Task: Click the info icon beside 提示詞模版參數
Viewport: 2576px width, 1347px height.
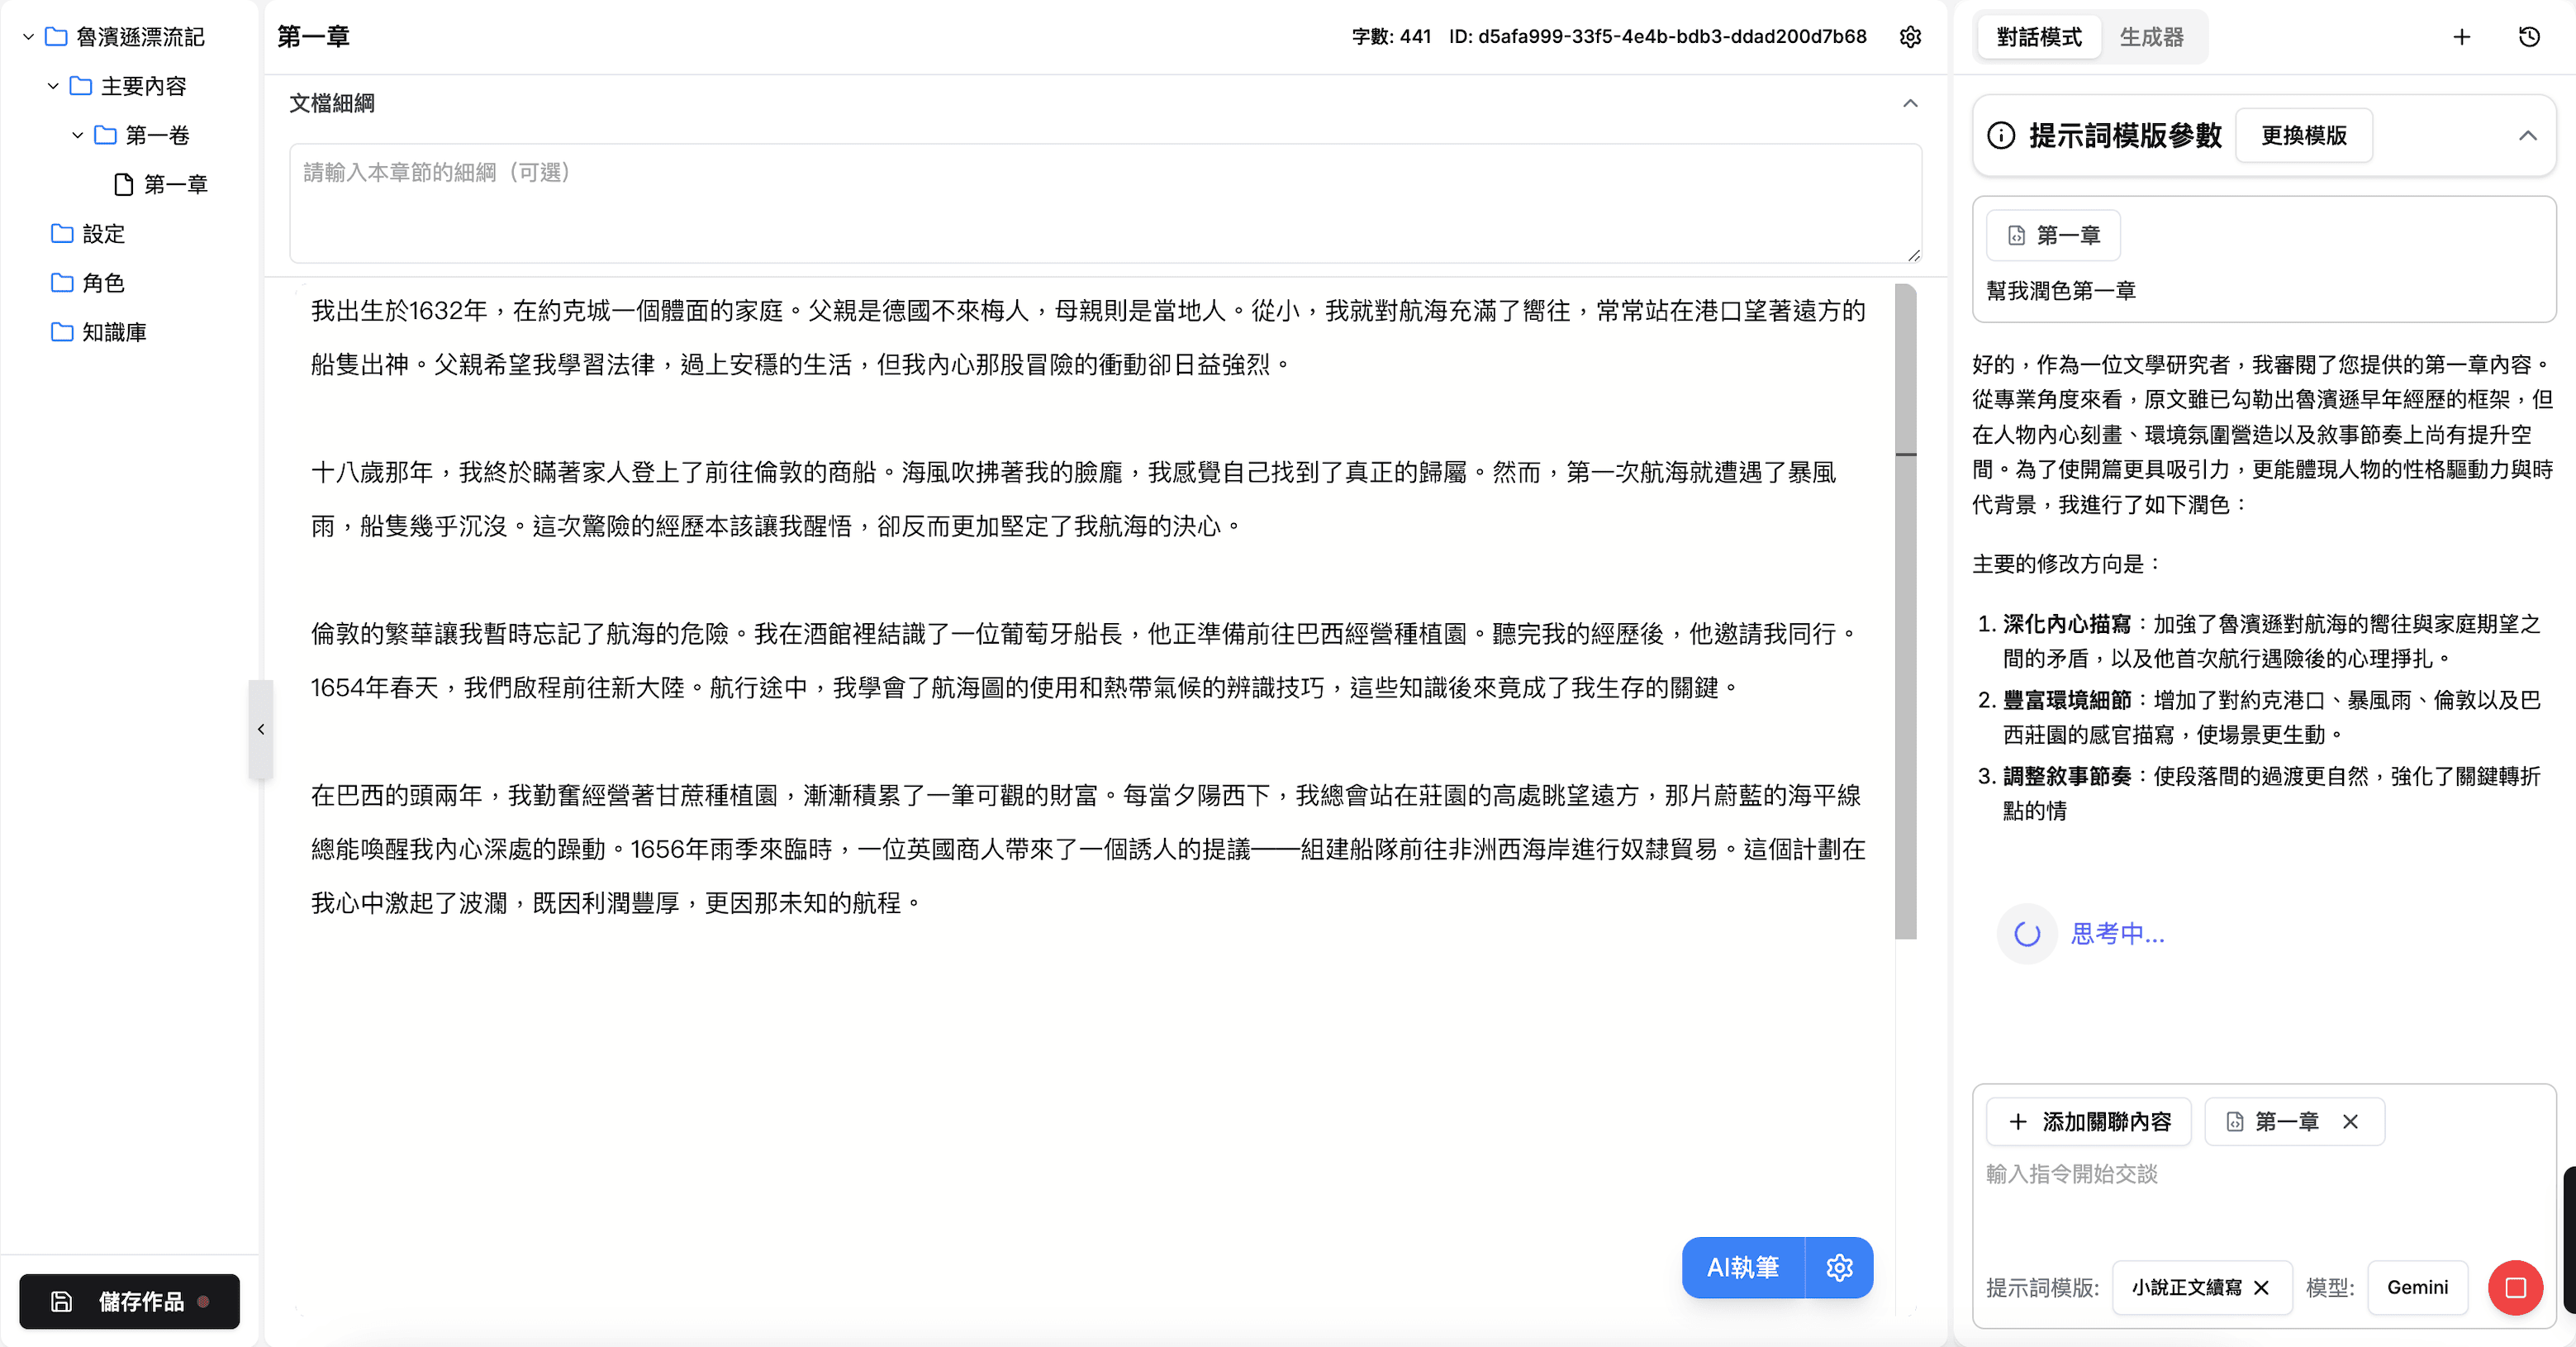Action: (x=2001, y=135)
